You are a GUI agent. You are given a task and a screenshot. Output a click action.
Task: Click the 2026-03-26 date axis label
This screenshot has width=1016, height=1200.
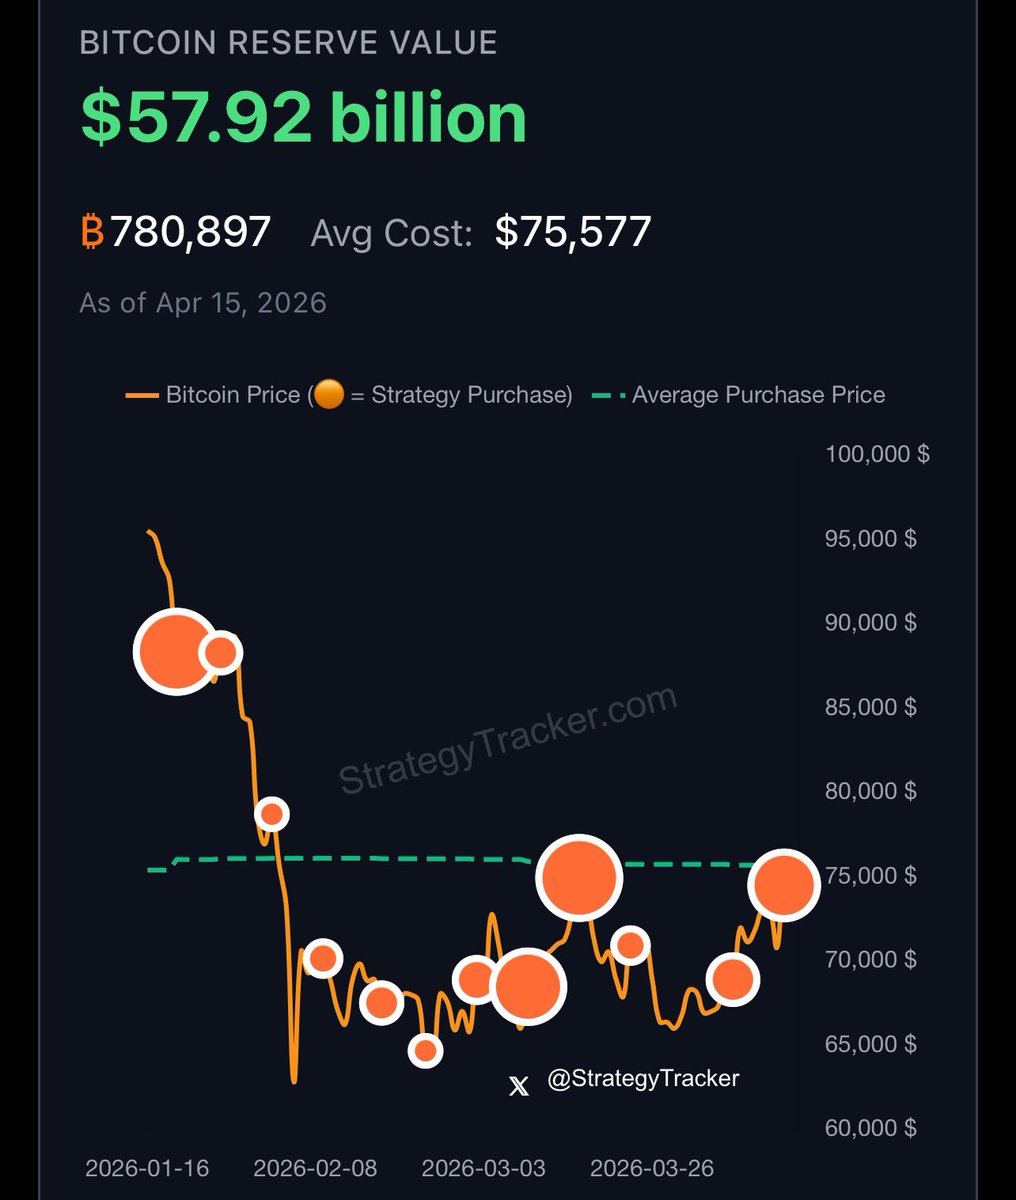coord(652,1168)
